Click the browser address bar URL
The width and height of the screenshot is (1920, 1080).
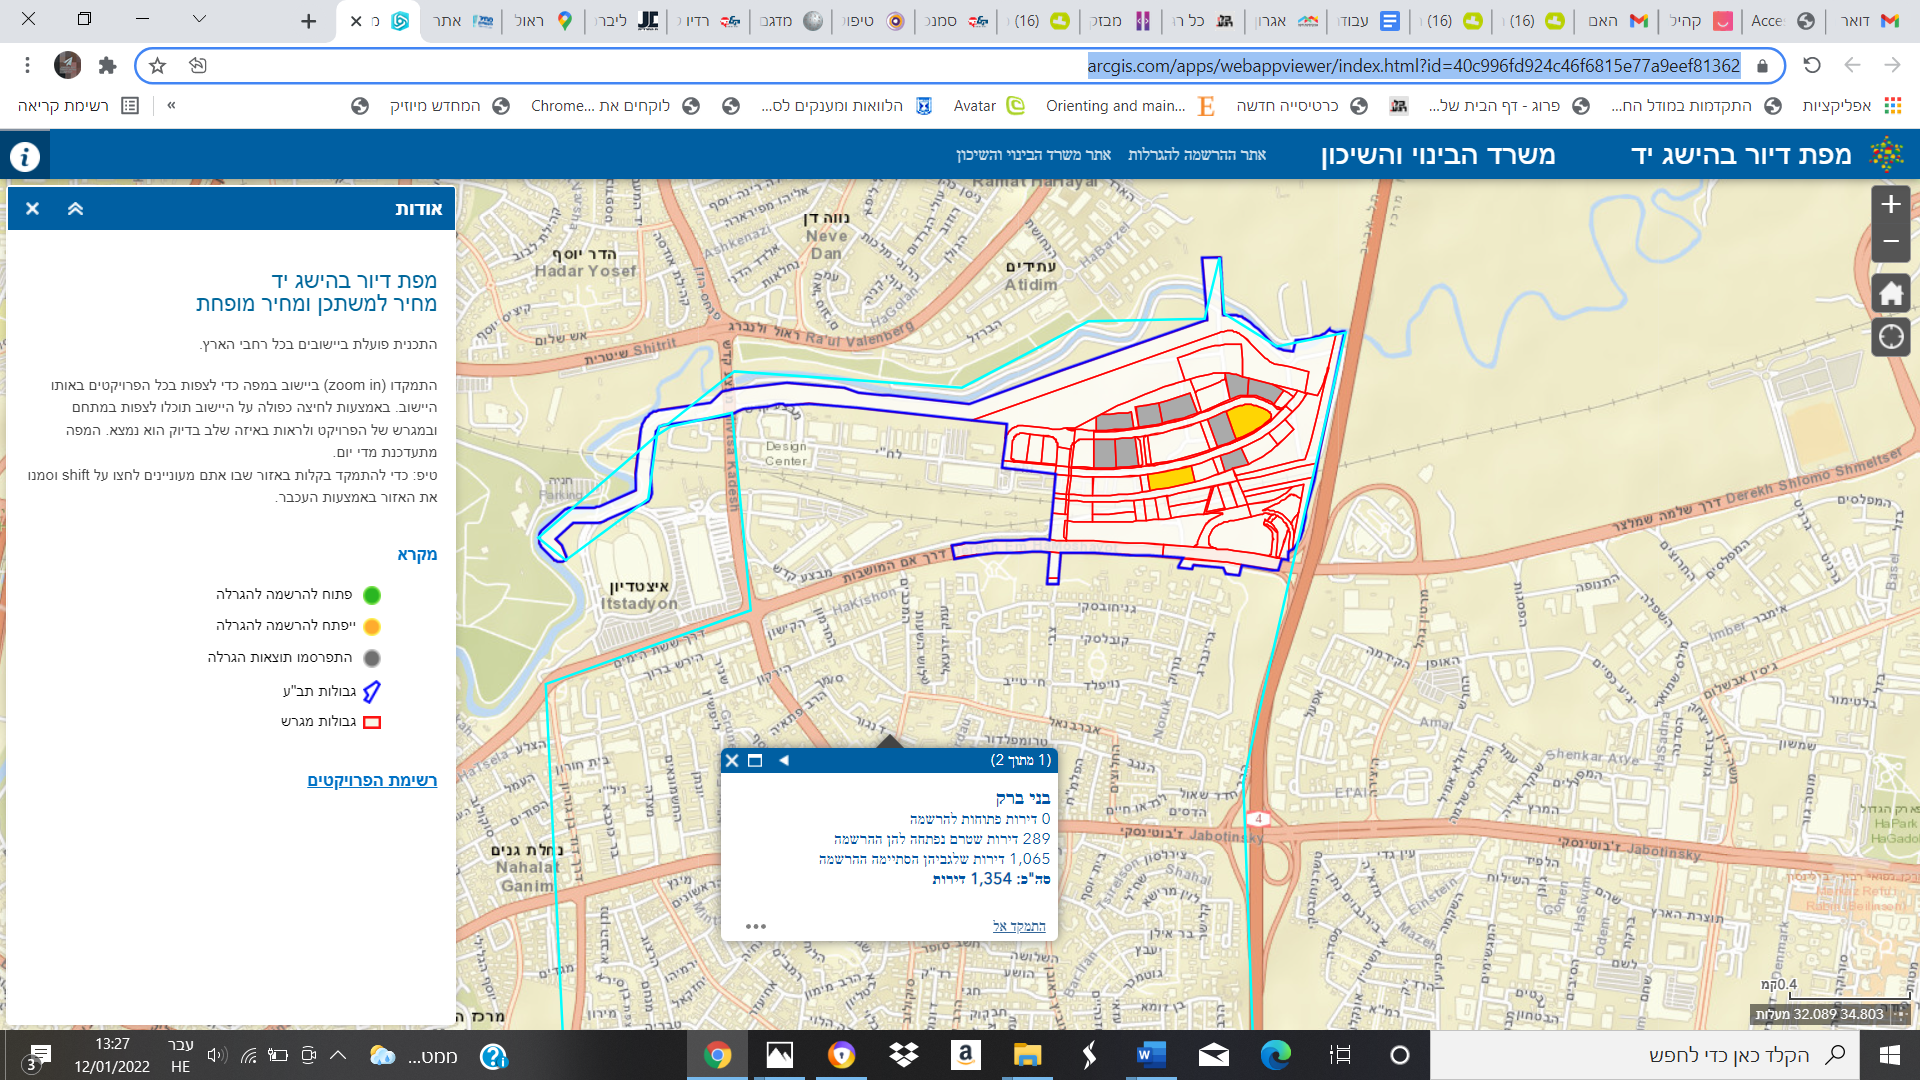click(1413, 66)
